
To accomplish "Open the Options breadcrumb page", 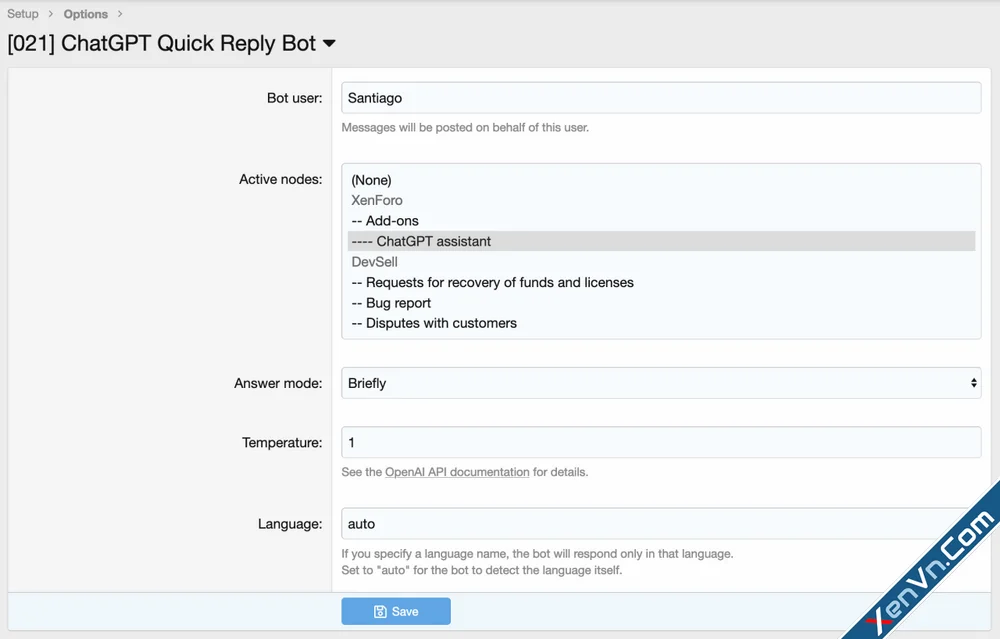I will point(84,14).
